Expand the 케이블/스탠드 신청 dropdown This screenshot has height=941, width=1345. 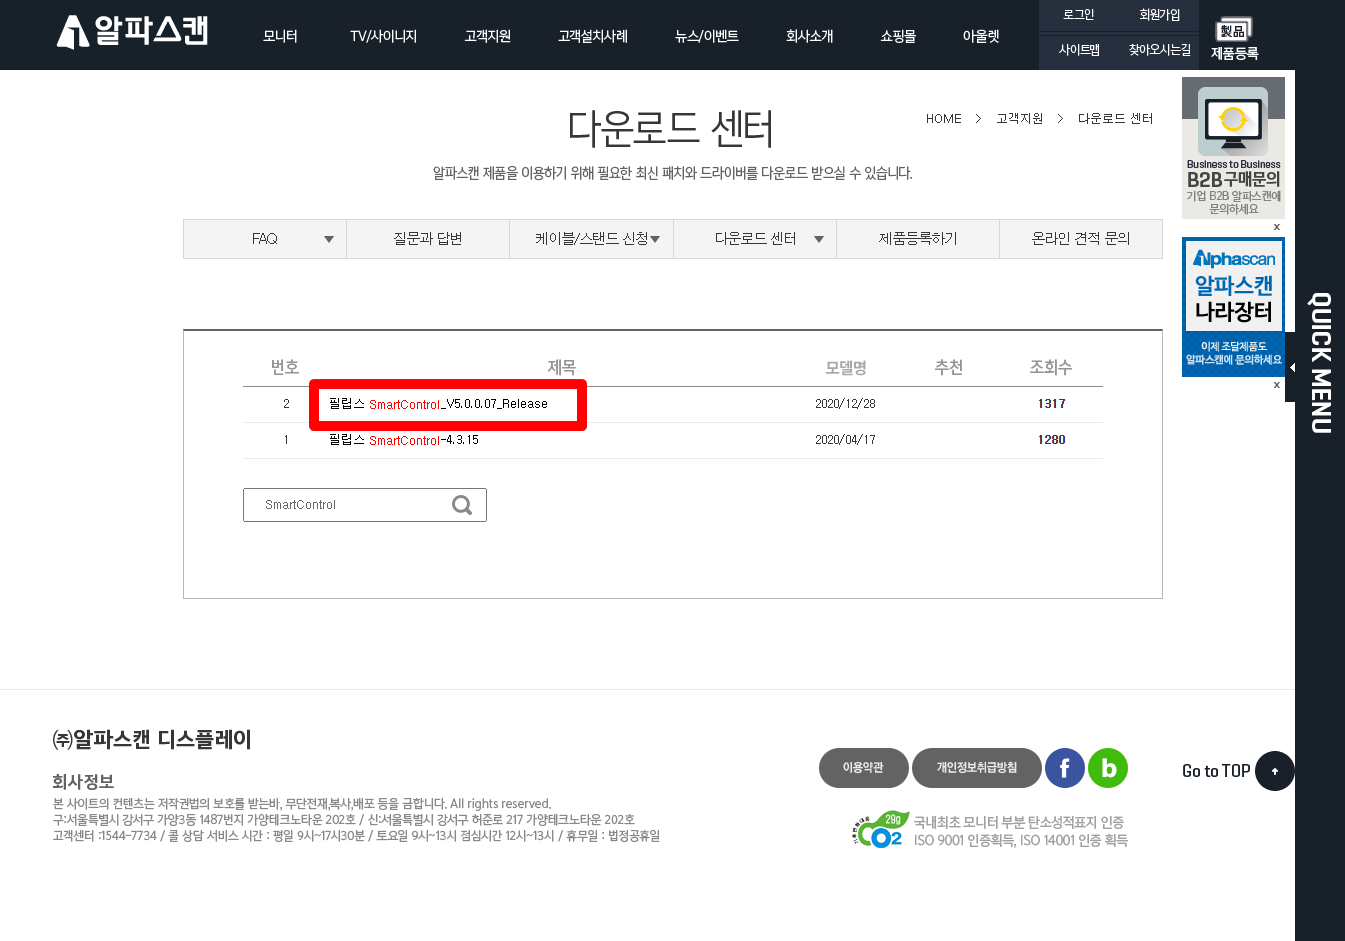pos(655,239)
